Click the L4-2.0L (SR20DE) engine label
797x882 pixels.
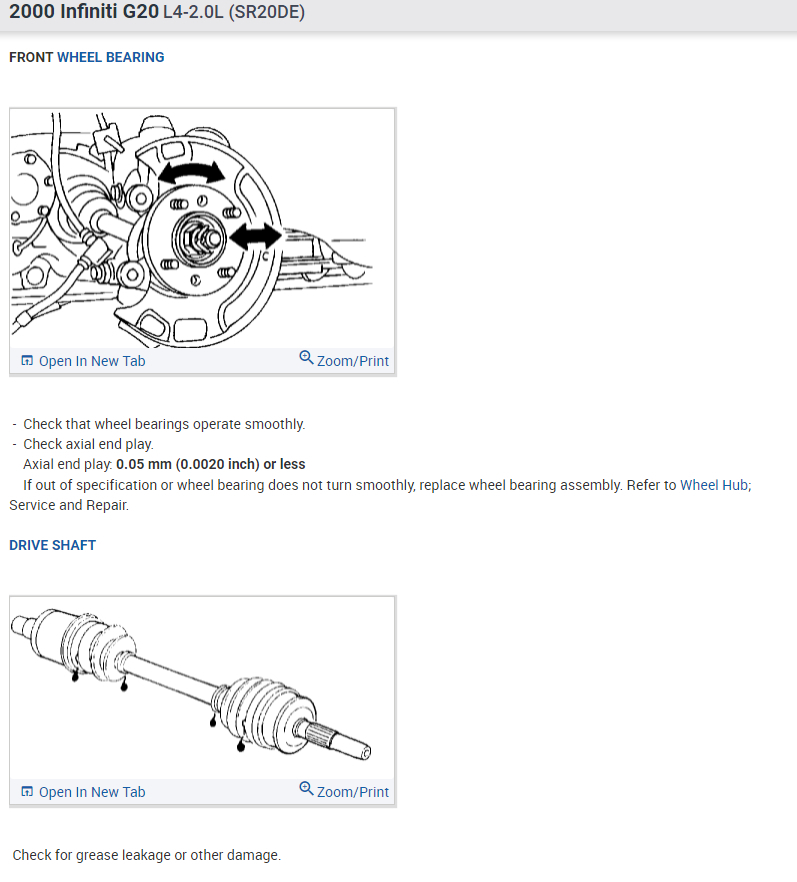(x=234, y=12)
